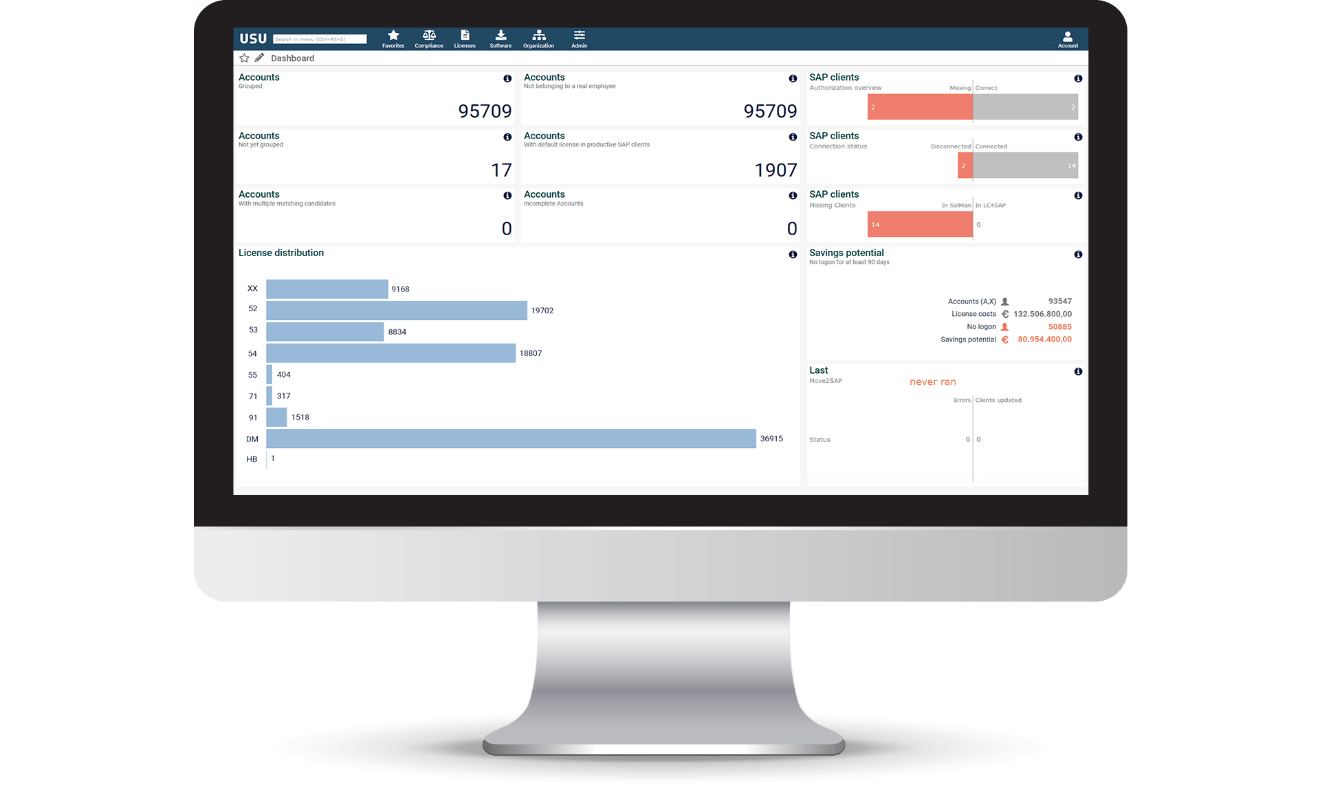Select the 53 license distribution bar

(x=325, y=331)
